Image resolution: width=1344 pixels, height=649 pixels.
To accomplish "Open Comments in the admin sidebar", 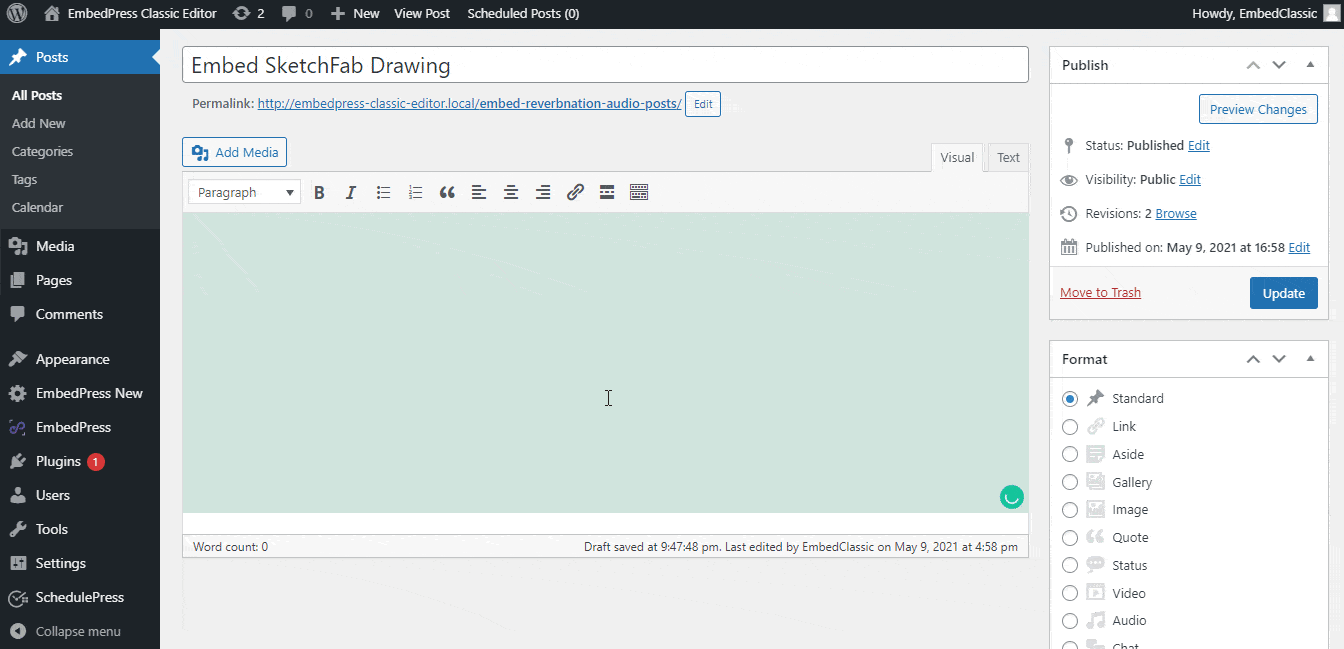I will tap(80, 314).
